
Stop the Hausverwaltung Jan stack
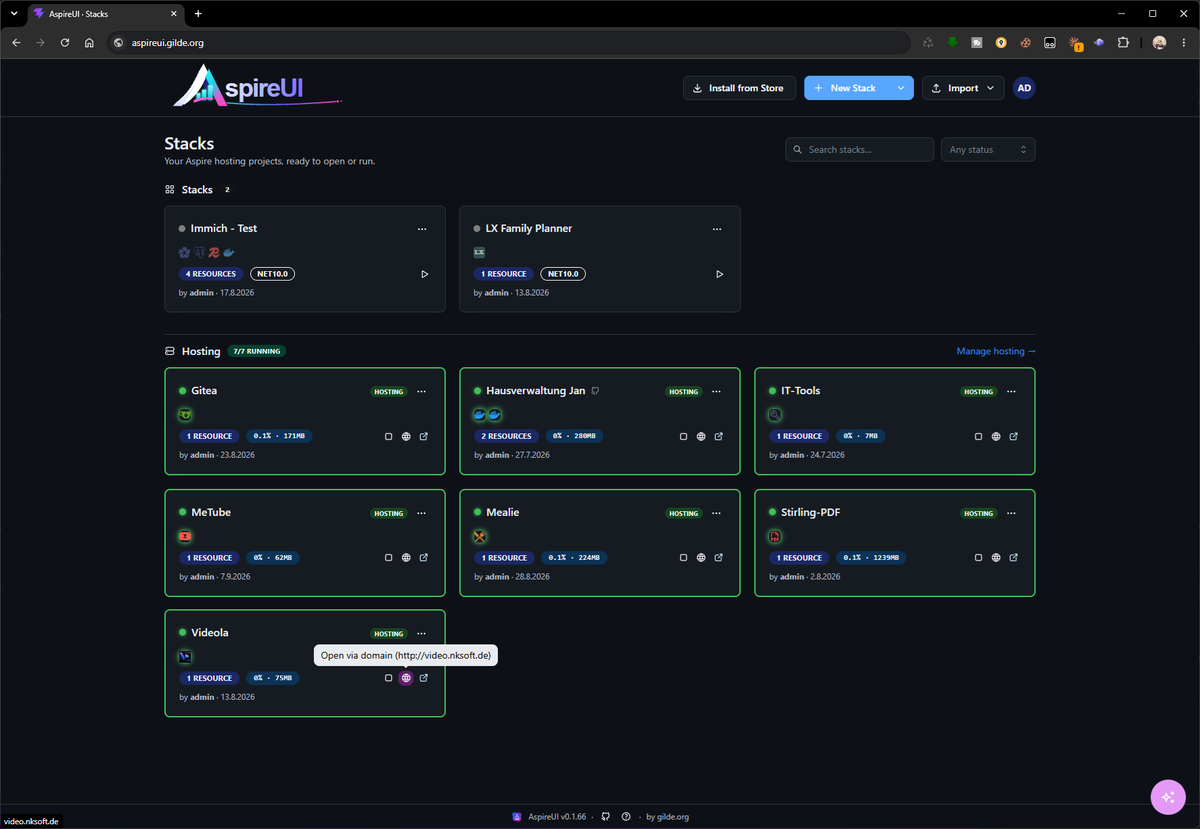[684, 436]
